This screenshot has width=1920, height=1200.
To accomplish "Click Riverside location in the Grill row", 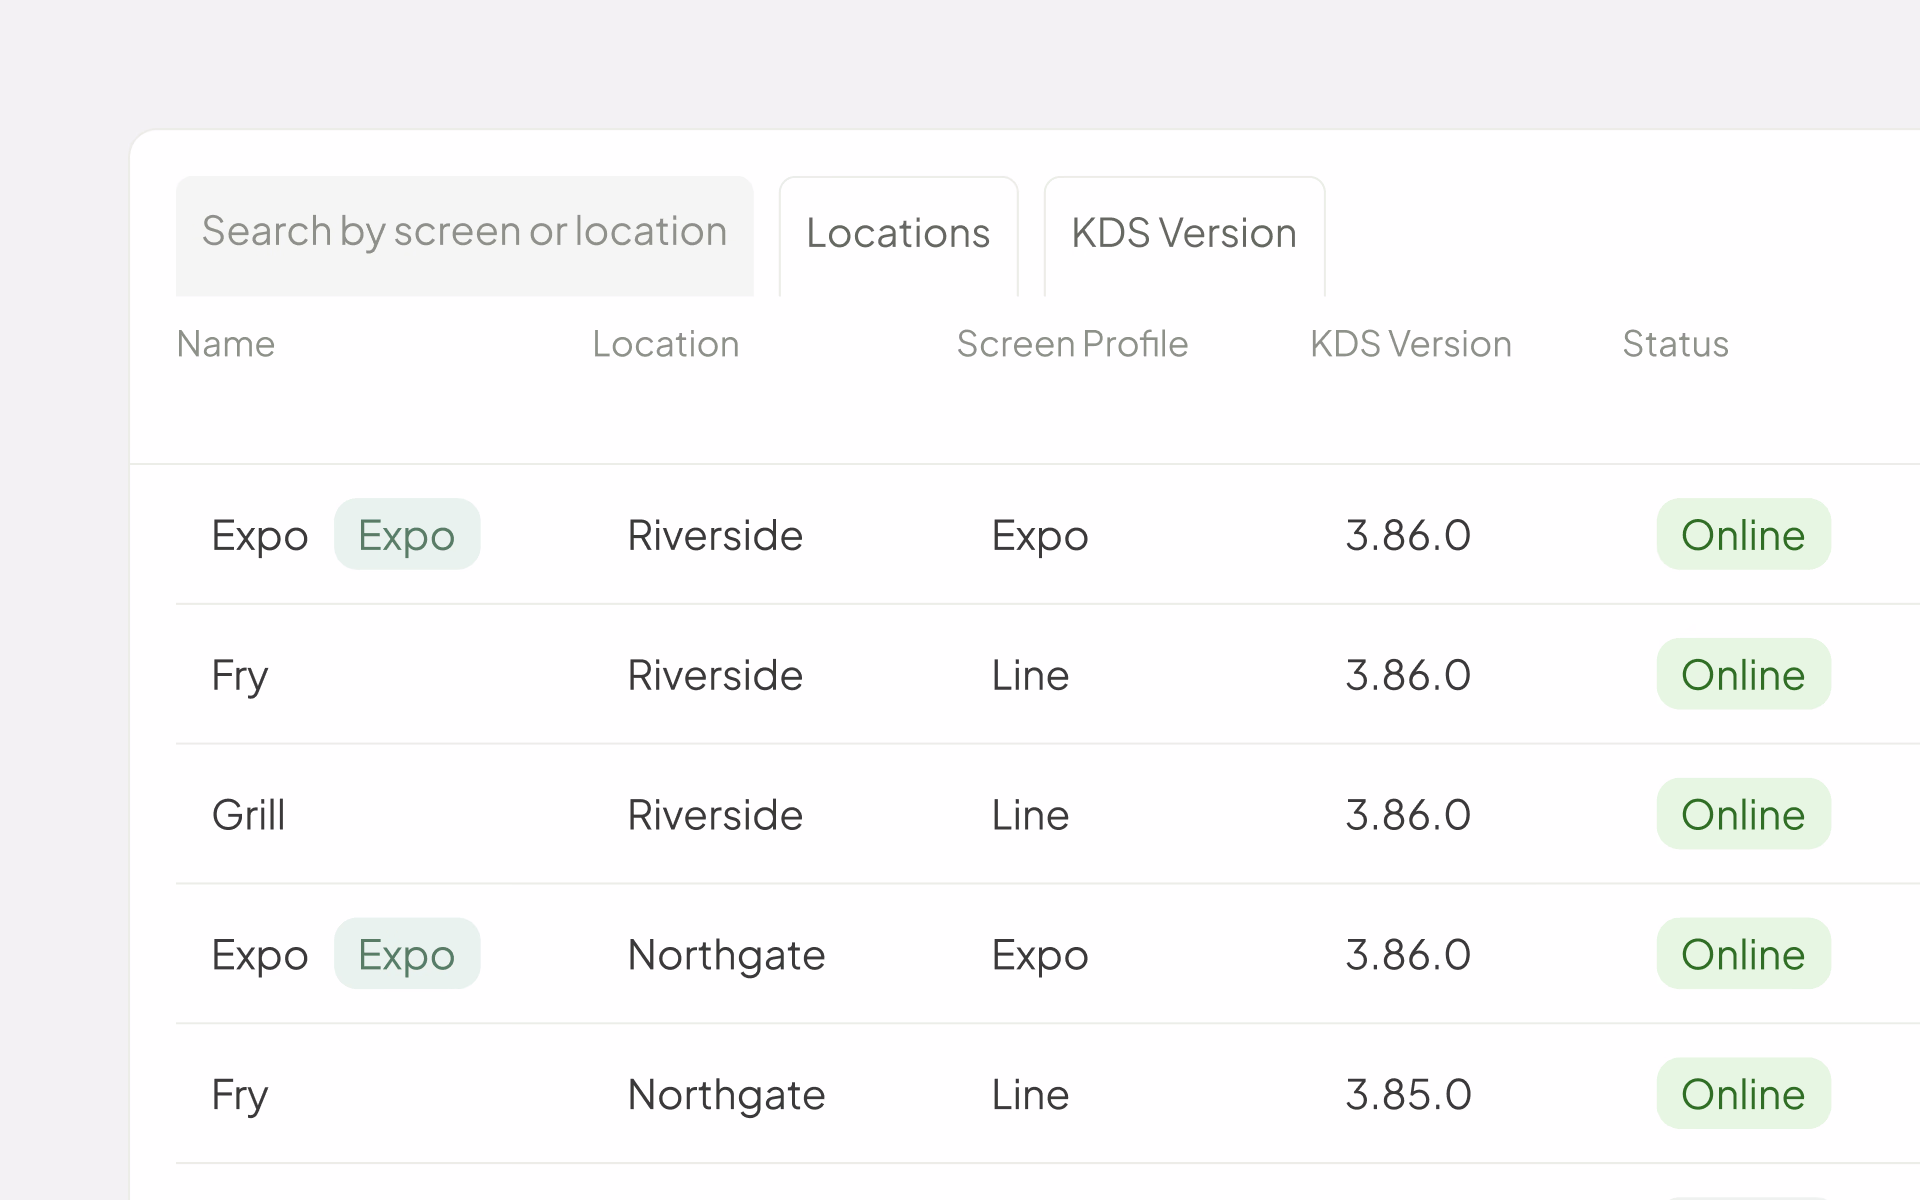I will coord(715,815).
